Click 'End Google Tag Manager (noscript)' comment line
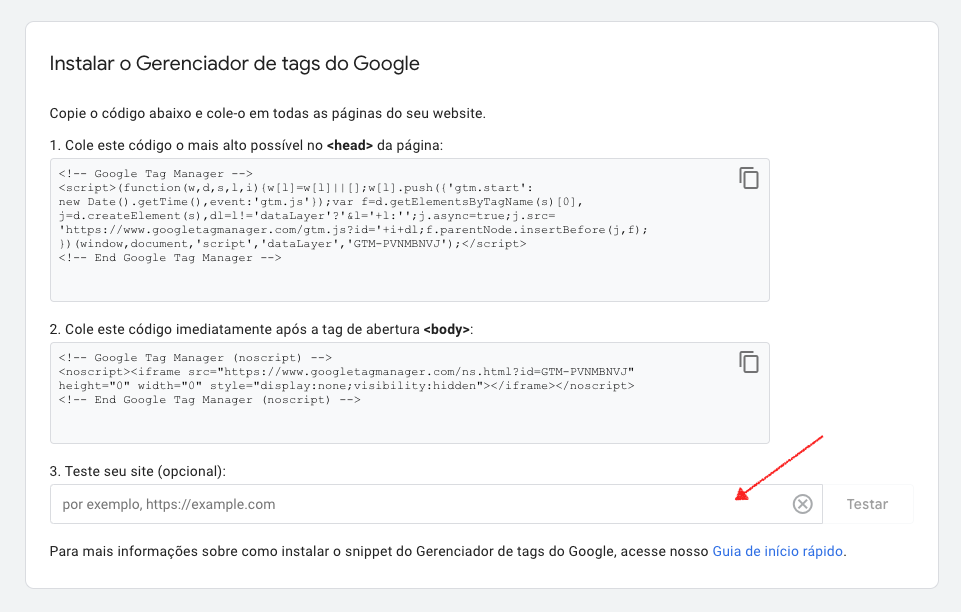This screenshot has width=961, height=612. click(208, 399)
